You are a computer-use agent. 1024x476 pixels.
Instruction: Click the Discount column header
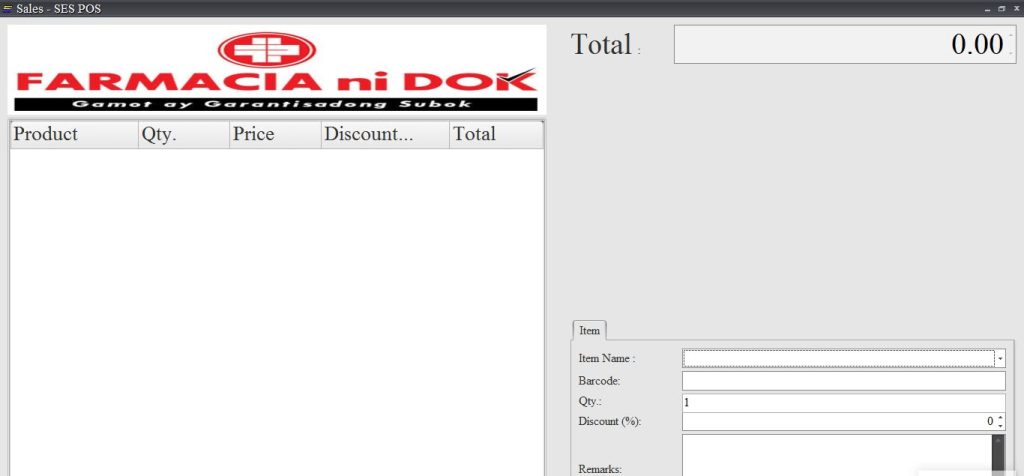coord(384,134)
